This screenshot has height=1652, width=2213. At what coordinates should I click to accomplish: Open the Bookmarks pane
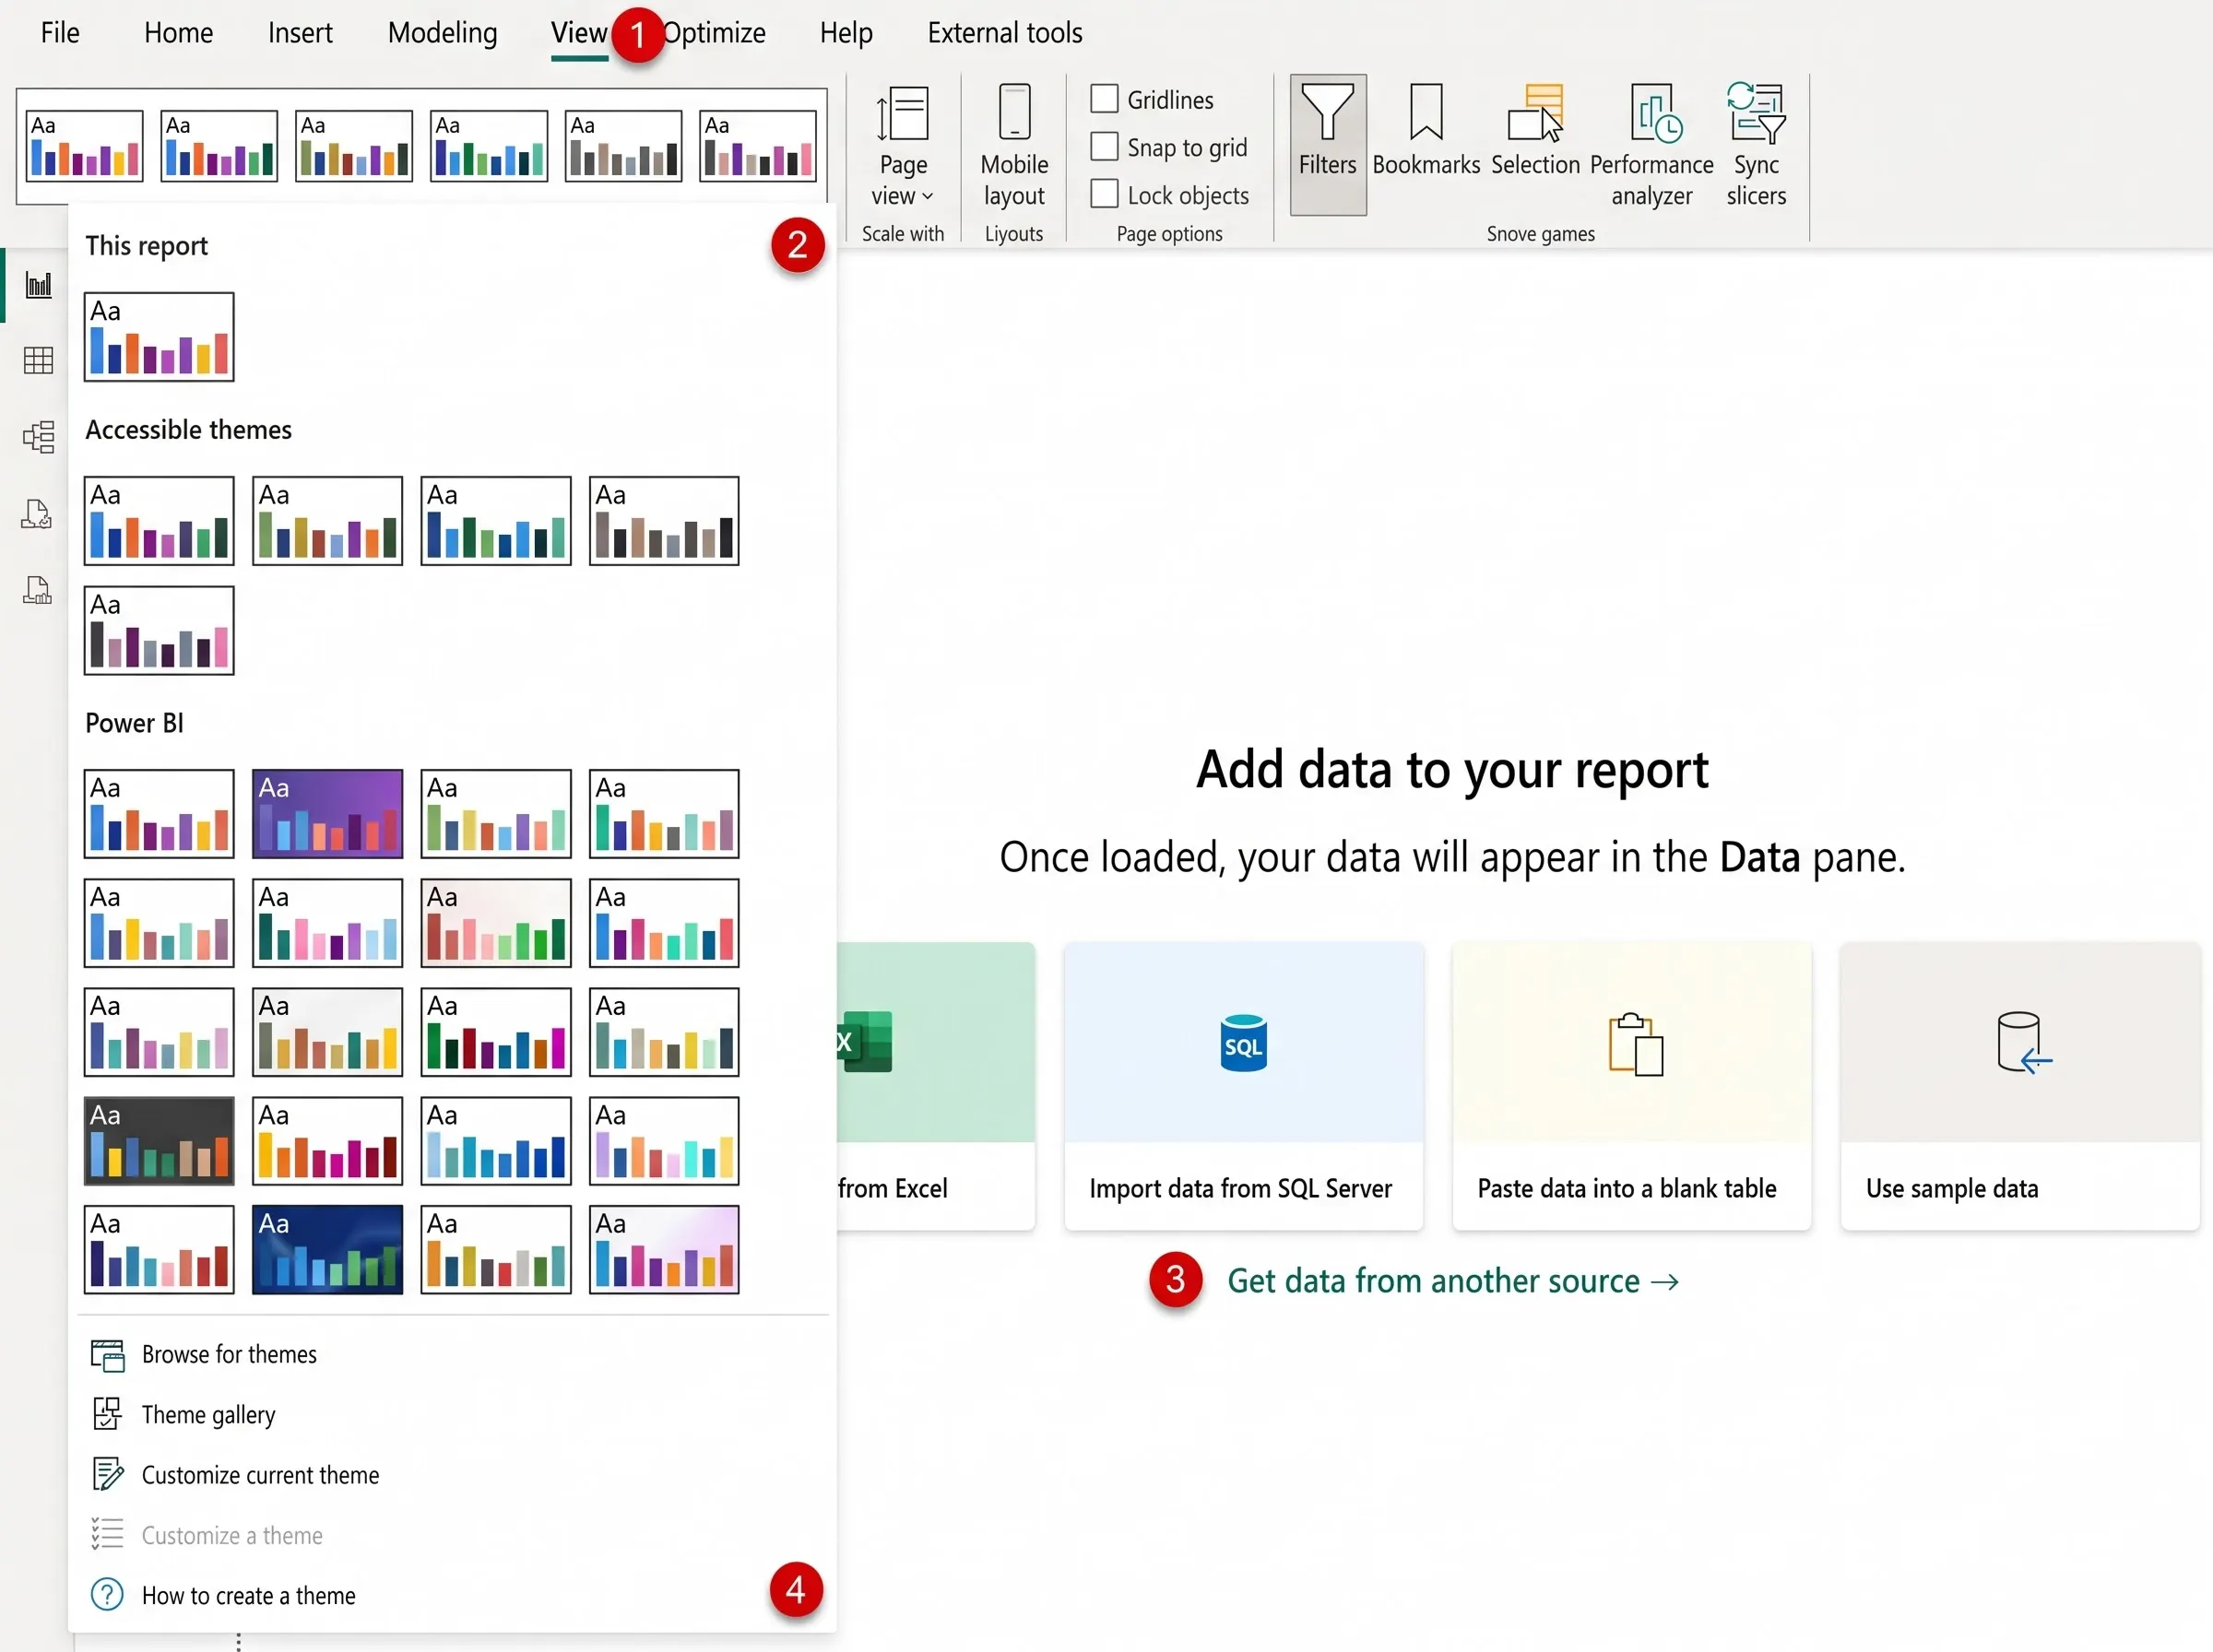1425,132
